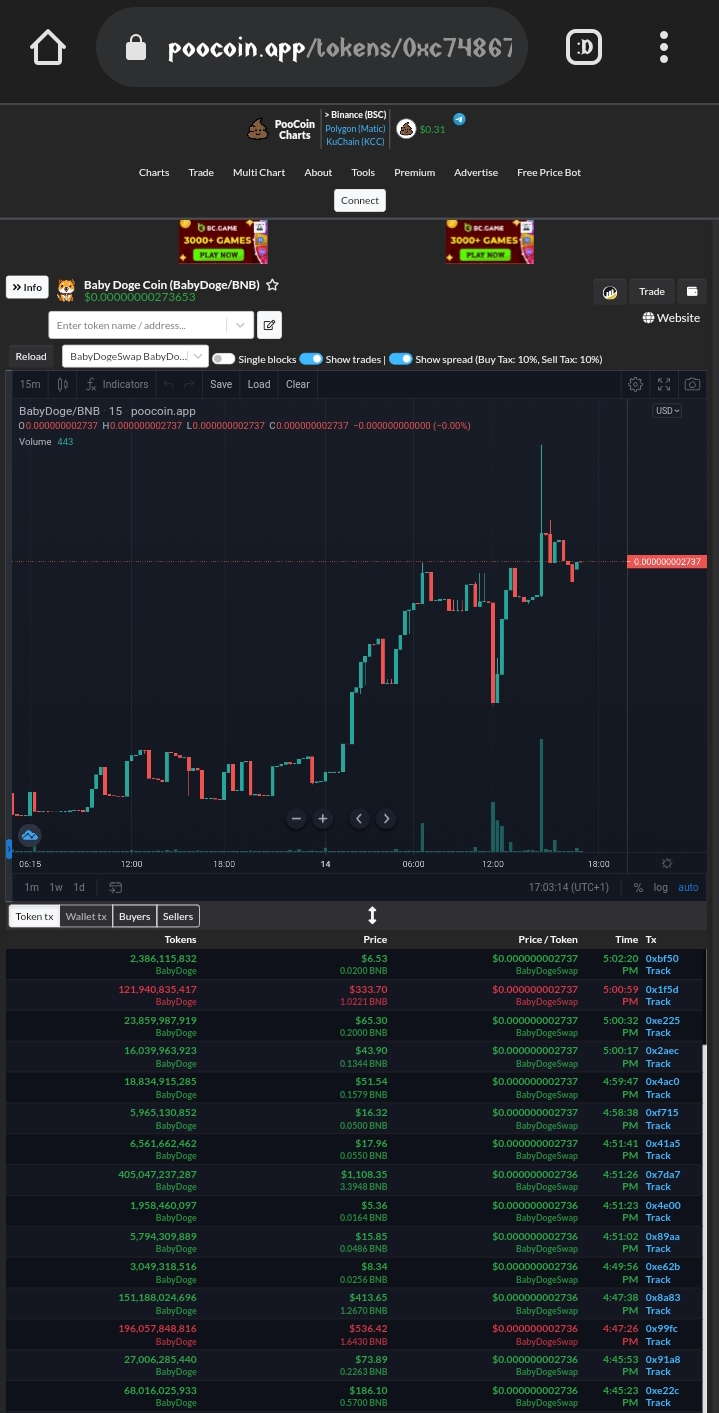719x1413 pixels.
Task: Open the Premium menu item
Action: [415, 173]
